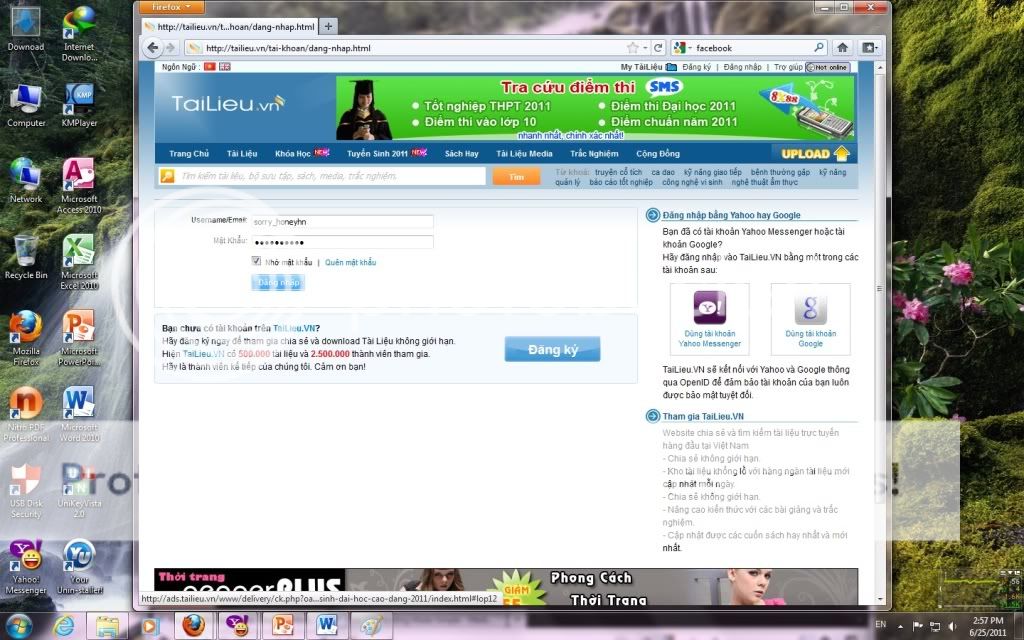Select the Network desktop icon

click(25, 181)
